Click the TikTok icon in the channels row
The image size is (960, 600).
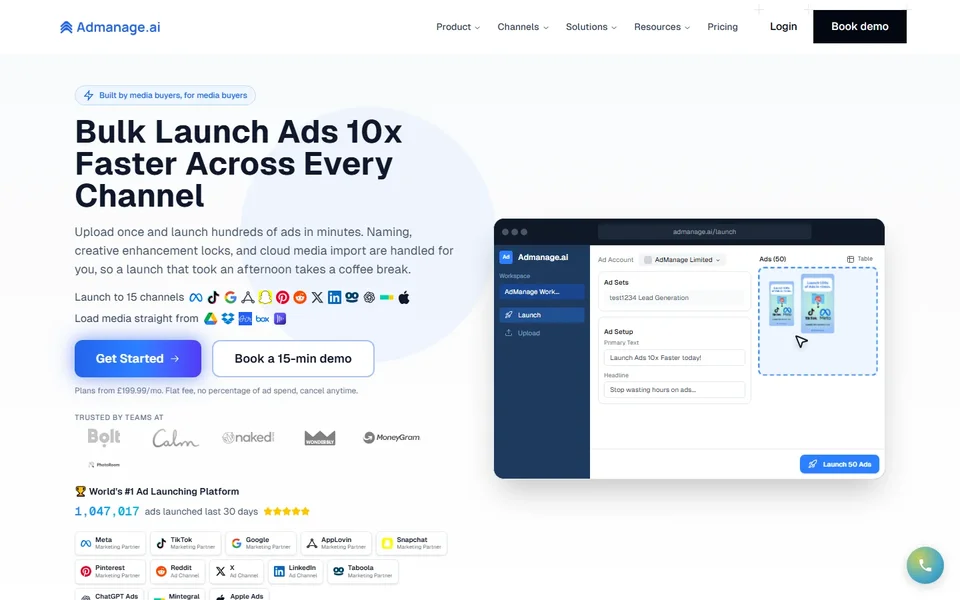[213, 298]
